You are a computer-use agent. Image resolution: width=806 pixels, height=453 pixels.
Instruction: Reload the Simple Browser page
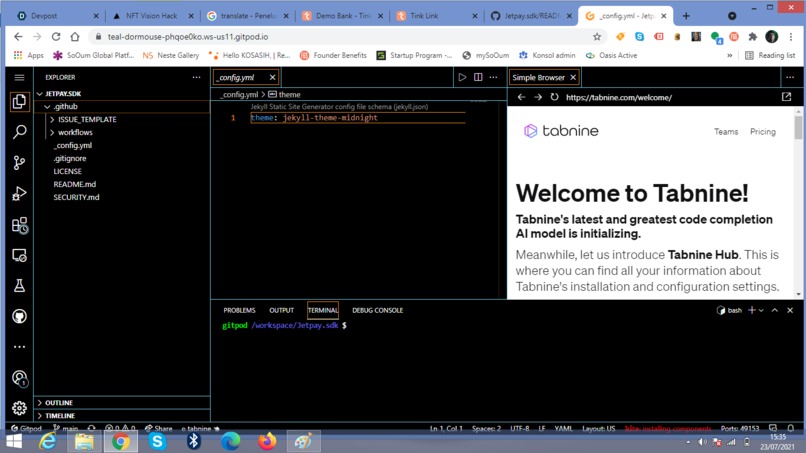point(554,97)
